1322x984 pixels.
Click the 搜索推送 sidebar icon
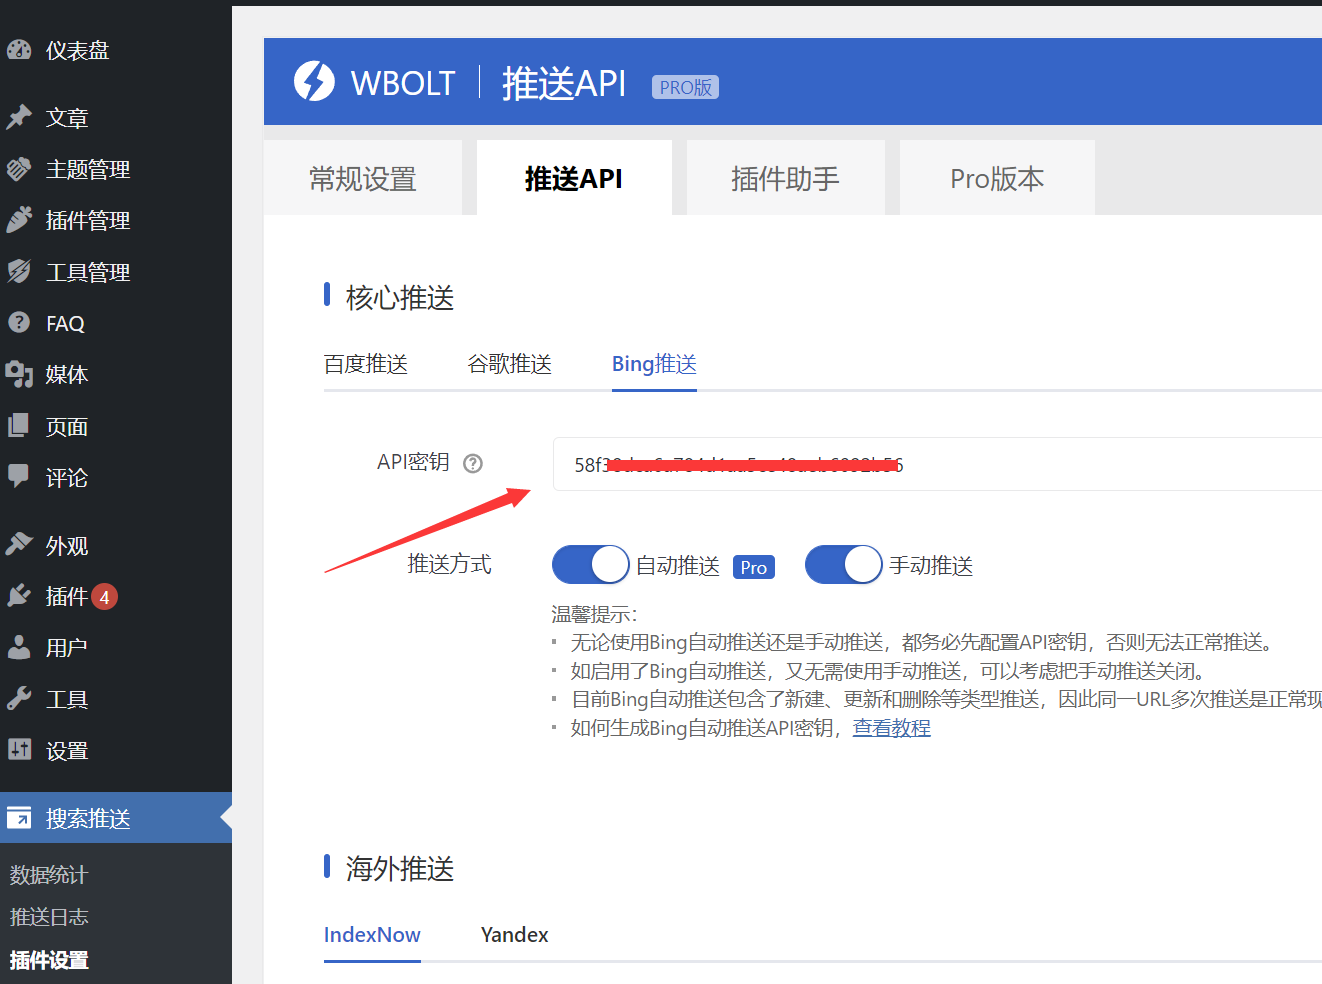coord(20,817)
